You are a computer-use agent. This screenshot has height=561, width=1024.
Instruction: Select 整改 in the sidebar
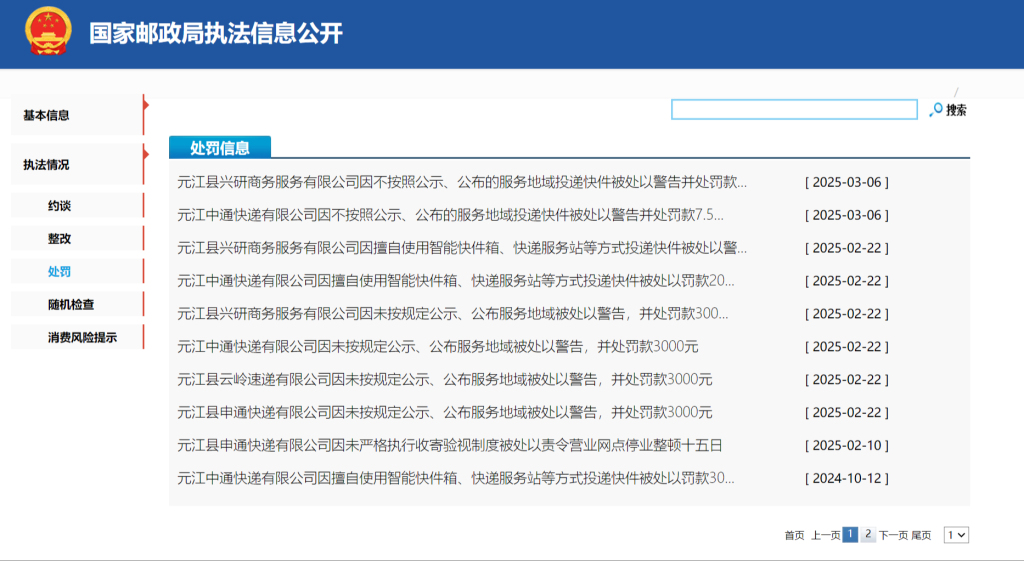click(x=60, y=239)
